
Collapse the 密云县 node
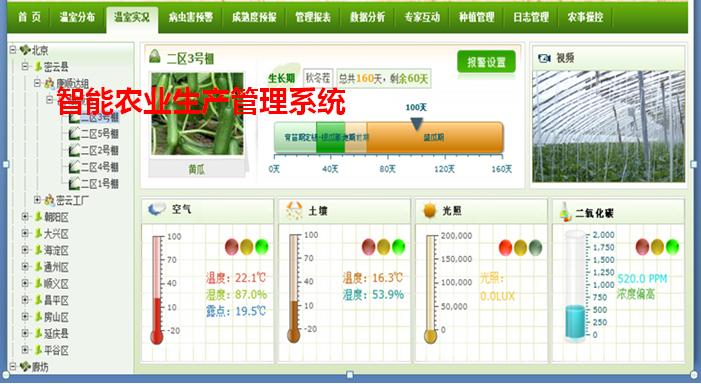25,66
